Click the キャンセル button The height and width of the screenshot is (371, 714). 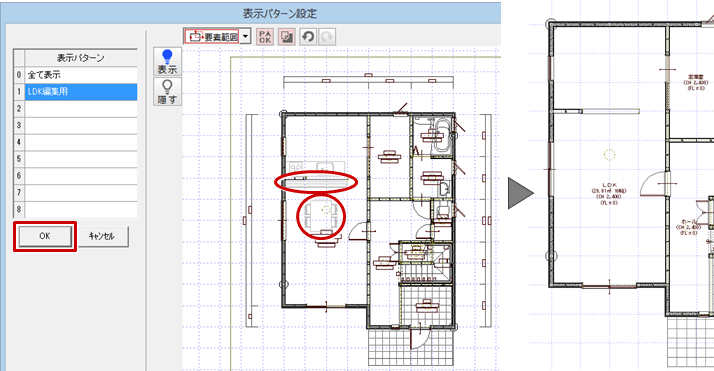click(102, 236)
